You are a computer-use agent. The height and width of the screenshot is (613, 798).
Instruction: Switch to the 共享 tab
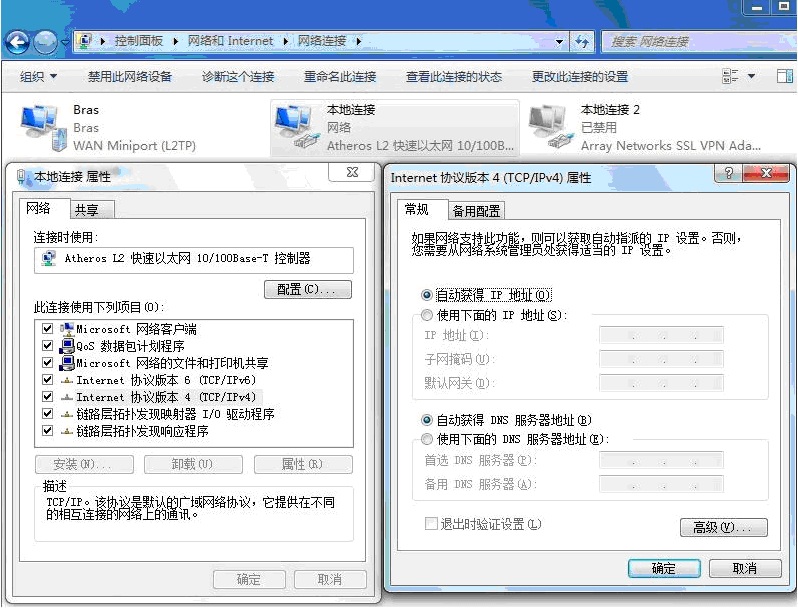click(87, 209)
